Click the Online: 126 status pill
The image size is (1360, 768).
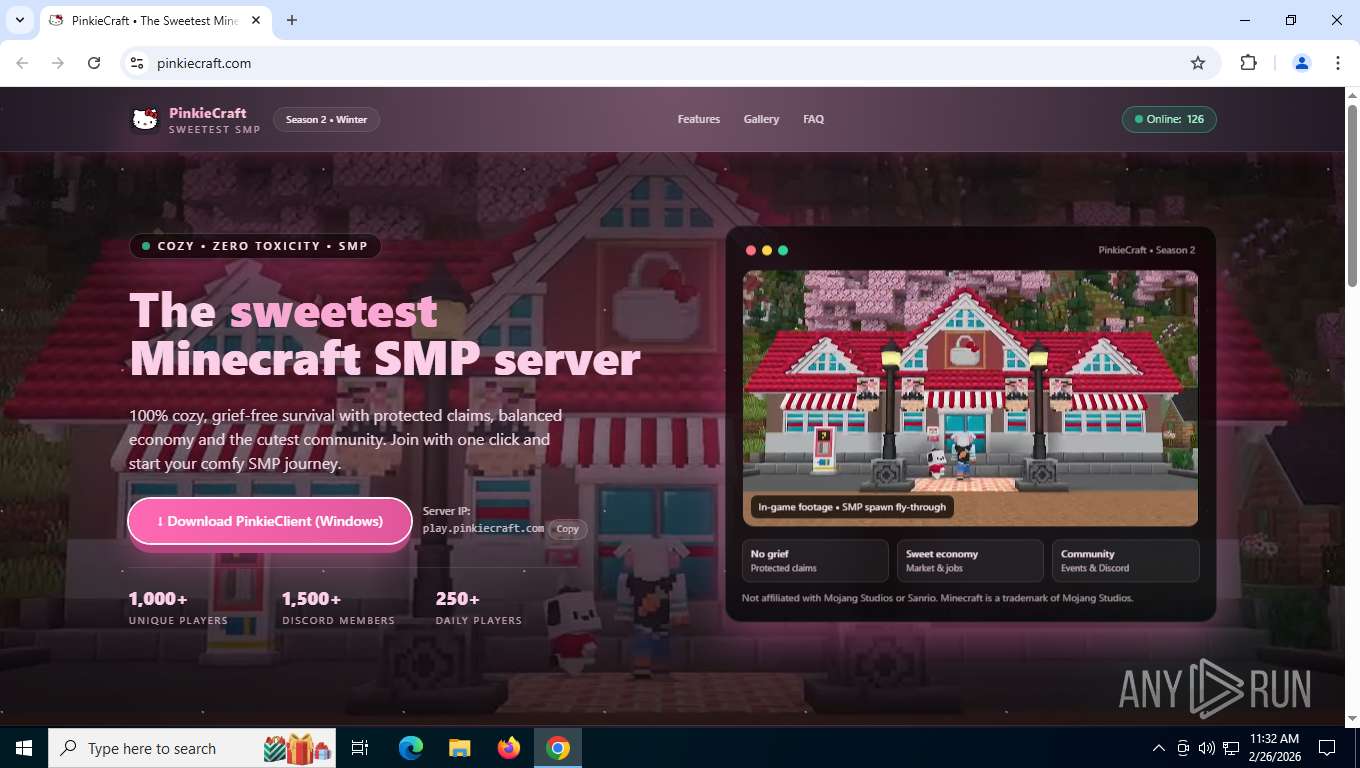point(1169,119)
